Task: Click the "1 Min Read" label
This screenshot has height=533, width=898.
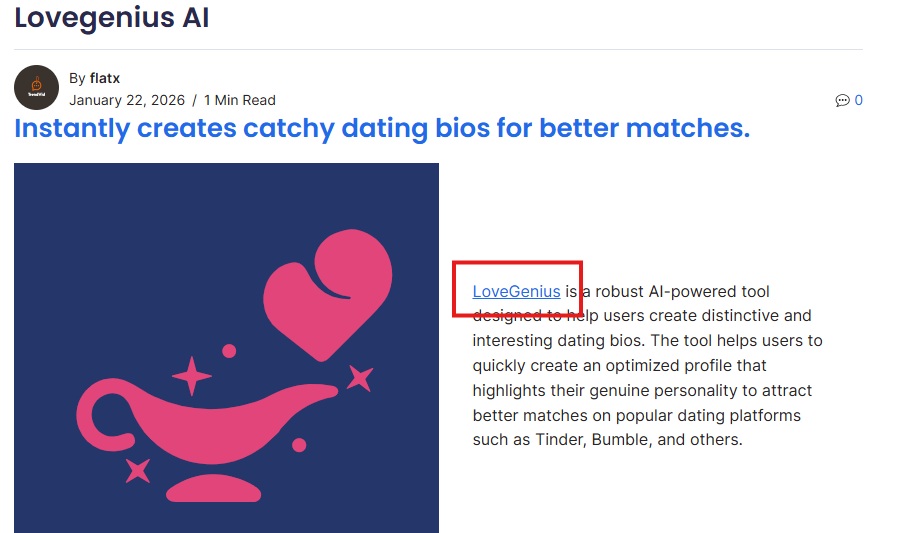Action: click(240, 100)
